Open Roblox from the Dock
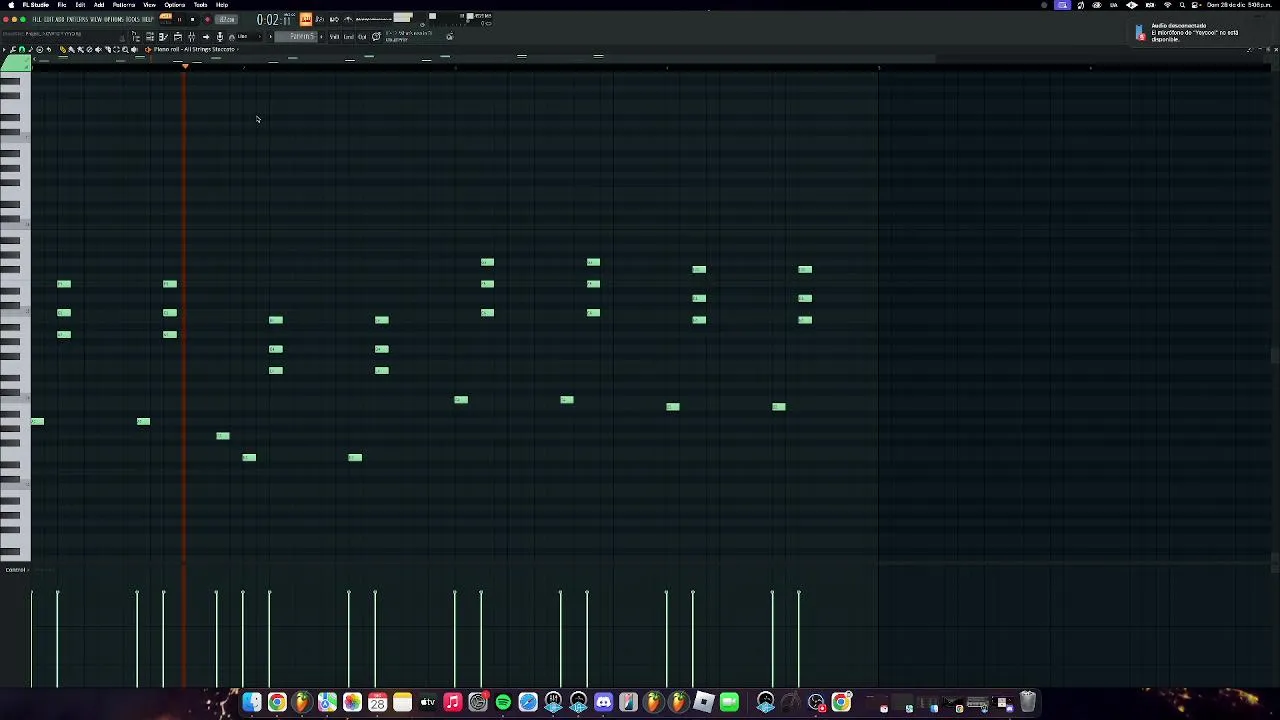The image size is (1280, 720). pyautogui.click(x=704, y=702)
